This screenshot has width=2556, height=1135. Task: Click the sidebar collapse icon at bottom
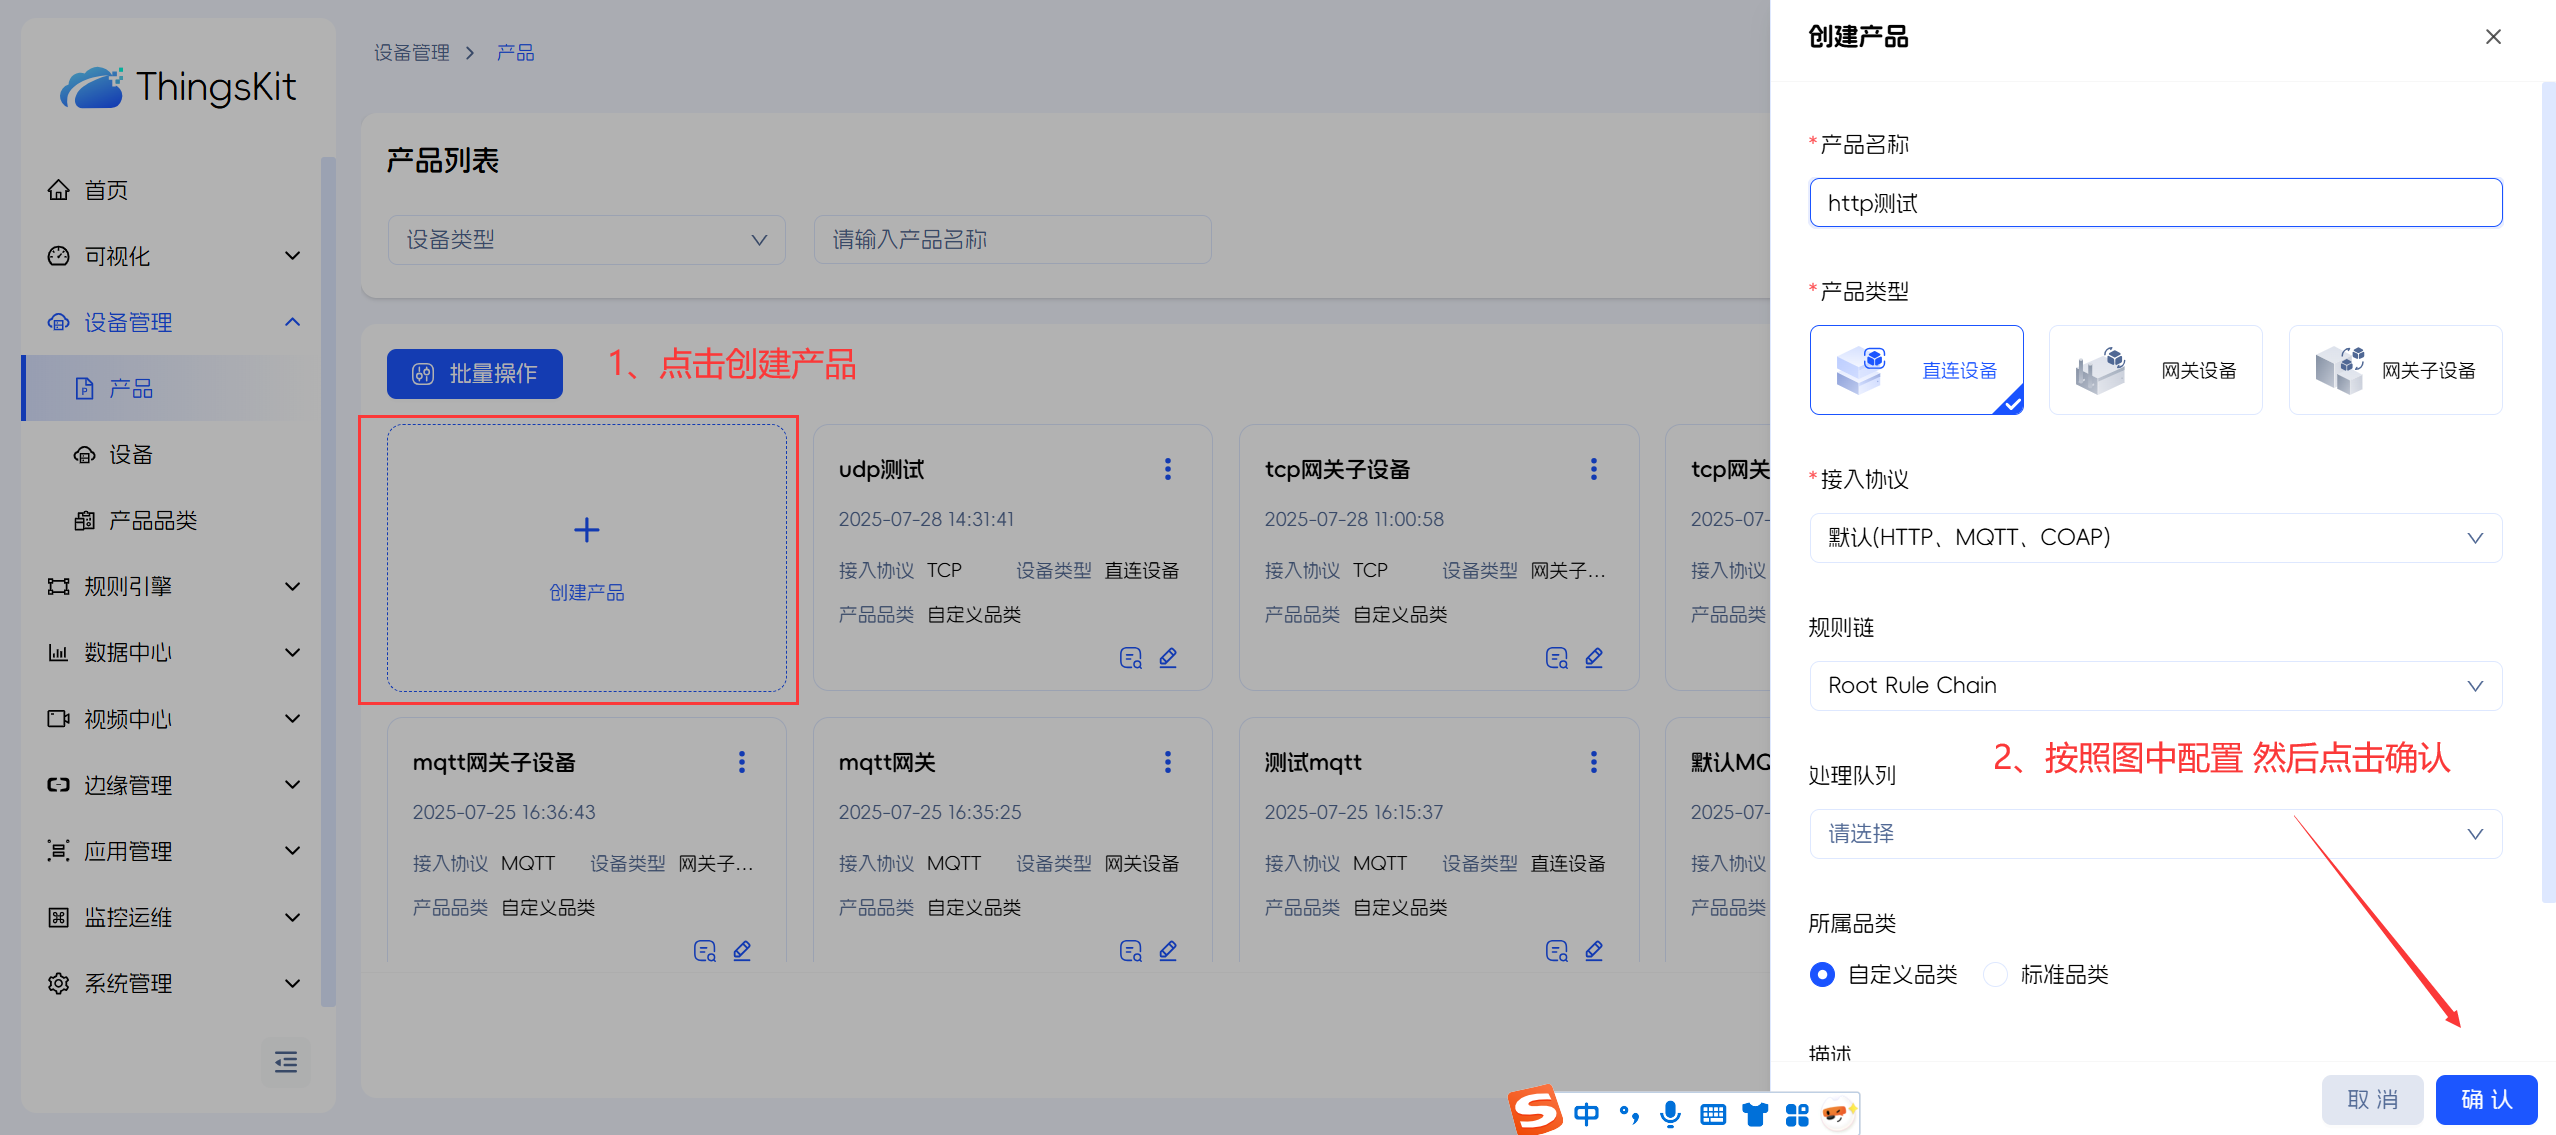(286, 1062)
